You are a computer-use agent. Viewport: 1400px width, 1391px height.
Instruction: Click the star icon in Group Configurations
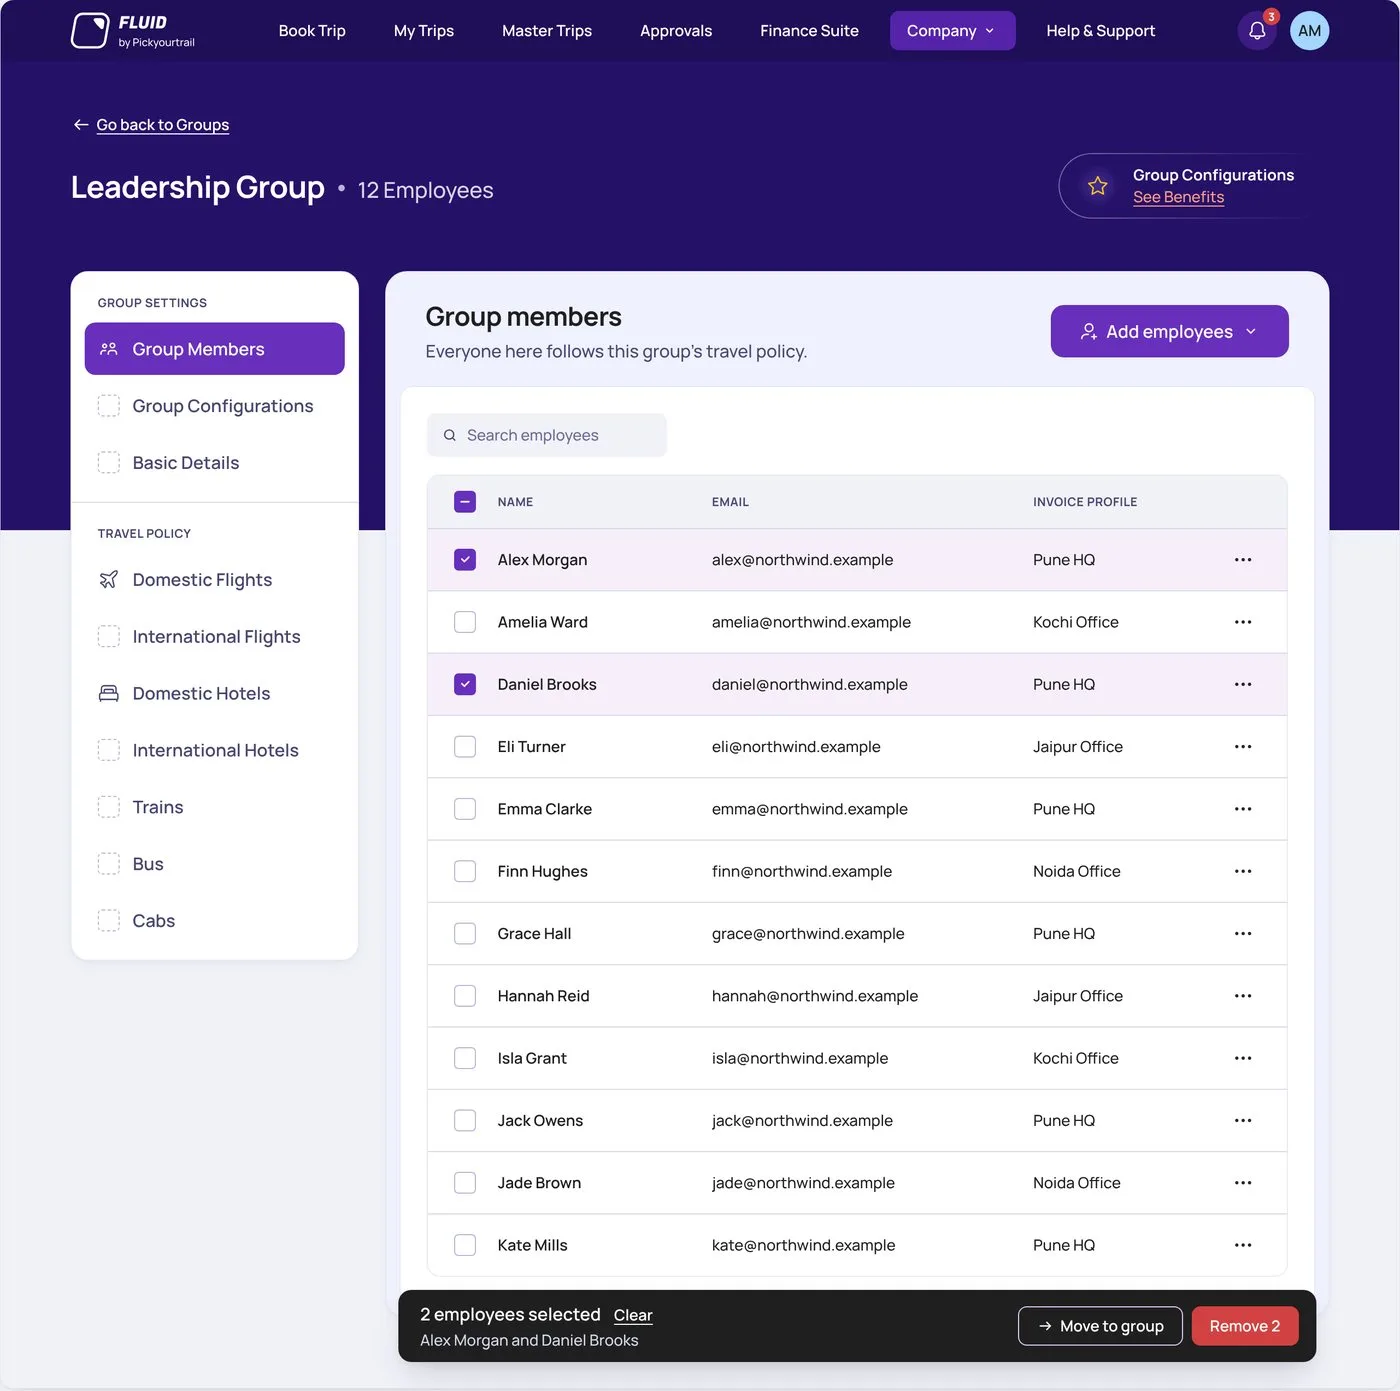pyautogui.click(x=1098, y=186)
